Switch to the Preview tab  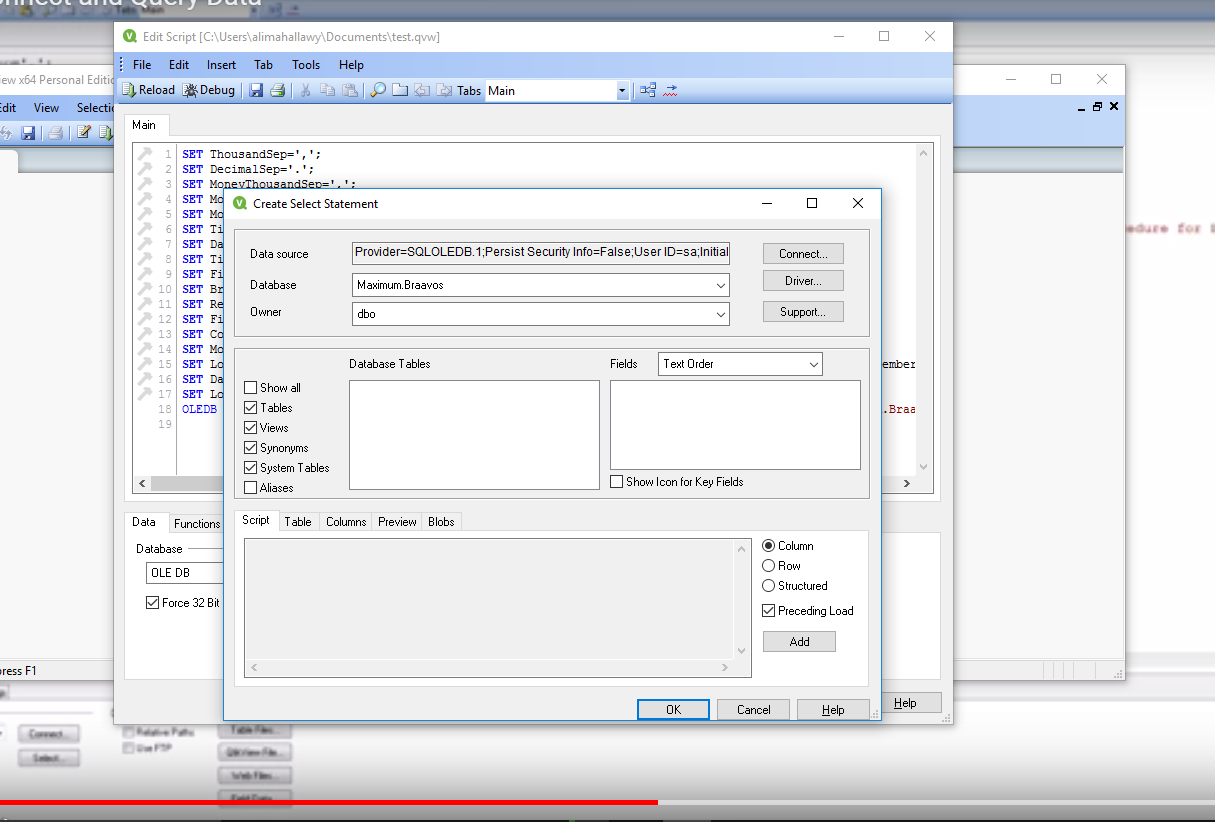tap(397, 522)
